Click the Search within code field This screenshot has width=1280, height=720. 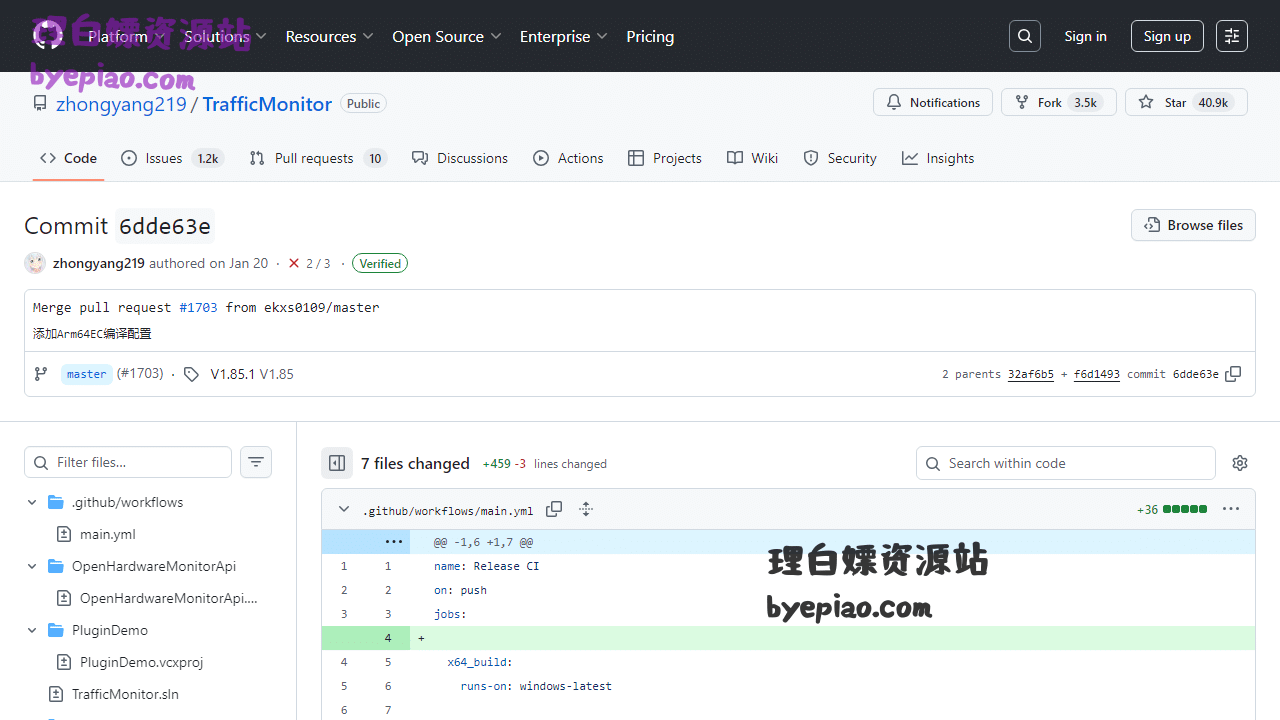(x=1066, y=463)
